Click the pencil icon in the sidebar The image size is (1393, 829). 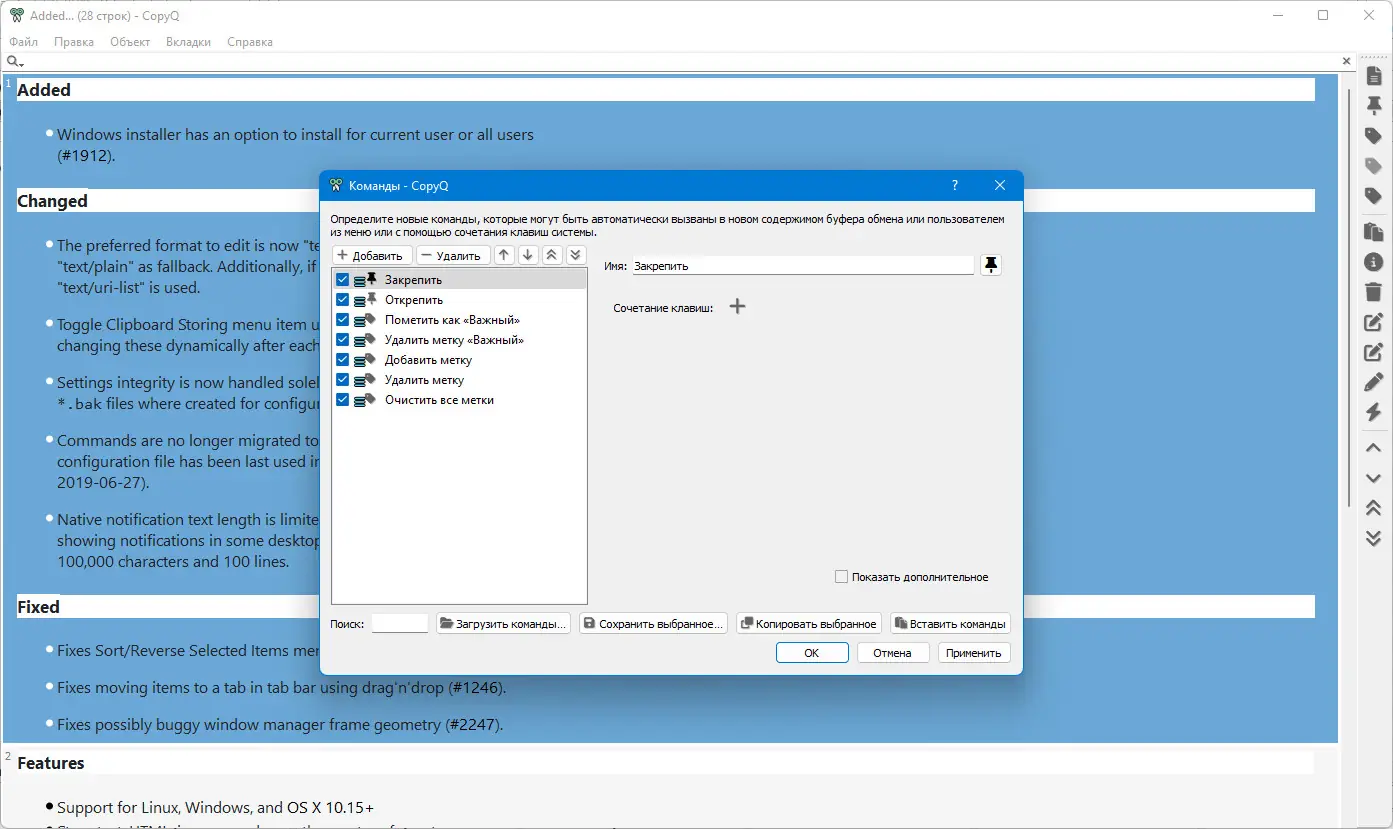(x=1373, y=382)
